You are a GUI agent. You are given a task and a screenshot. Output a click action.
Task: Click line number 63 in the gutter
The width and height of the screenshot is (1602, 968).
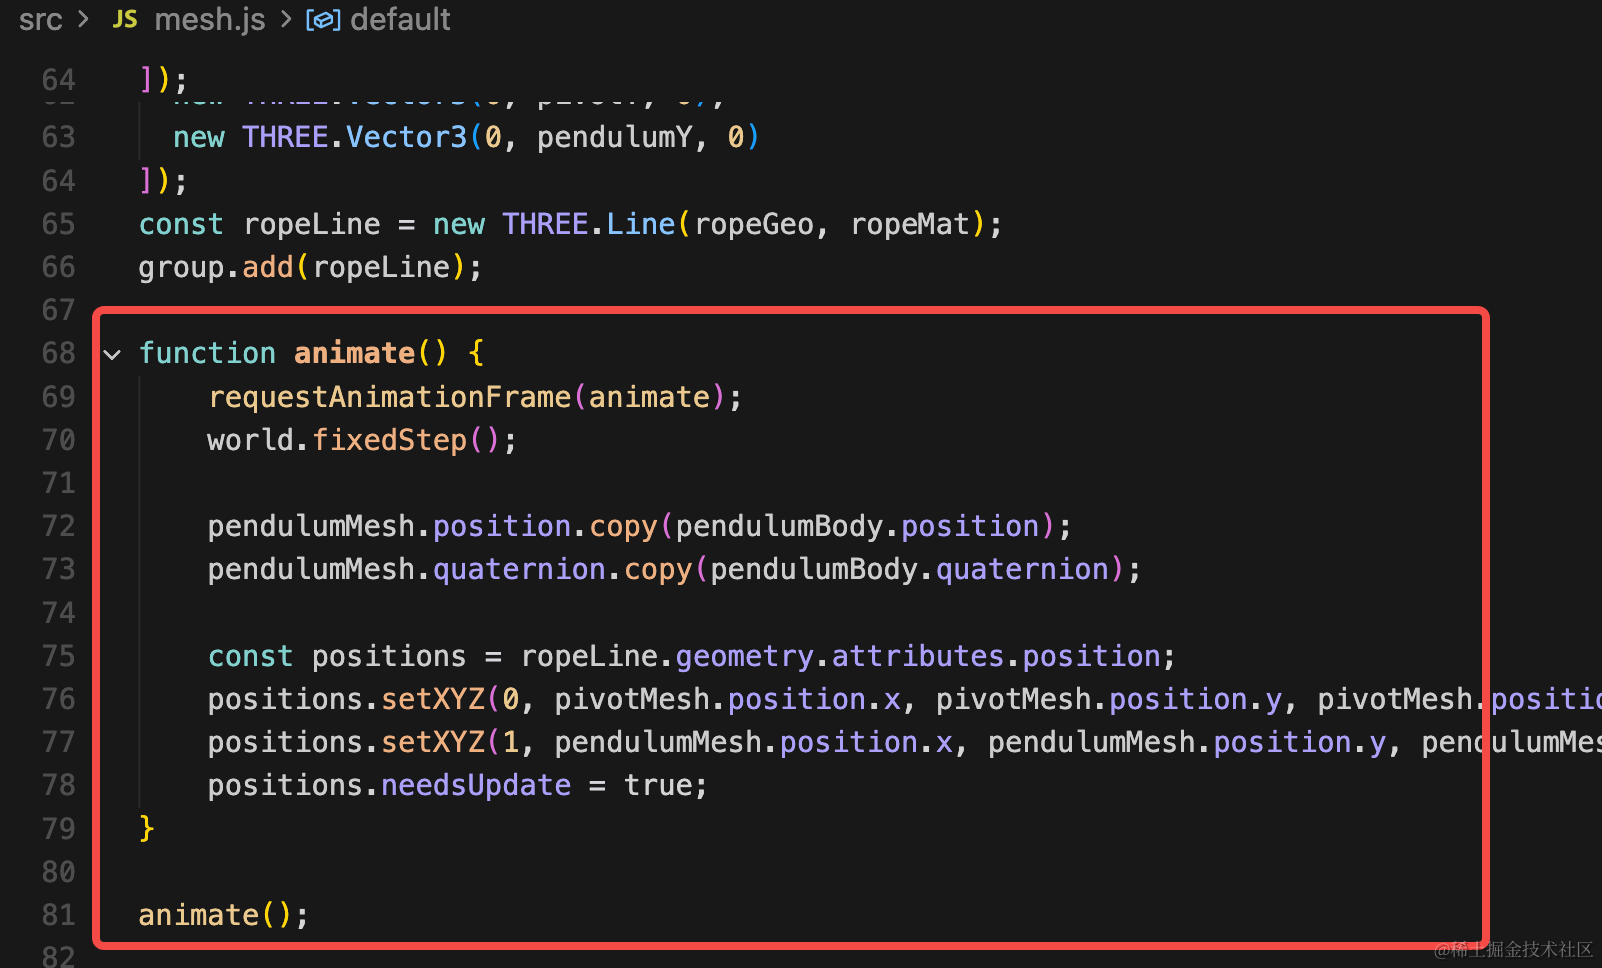[x=59, y=137]
